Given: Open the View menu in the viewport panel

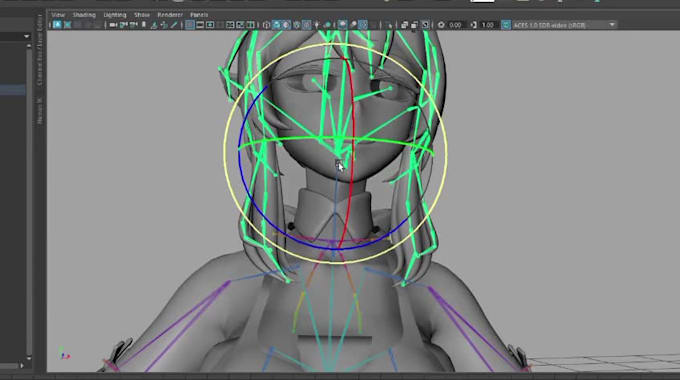Looking at the screenshot, I should click(58, 15).
